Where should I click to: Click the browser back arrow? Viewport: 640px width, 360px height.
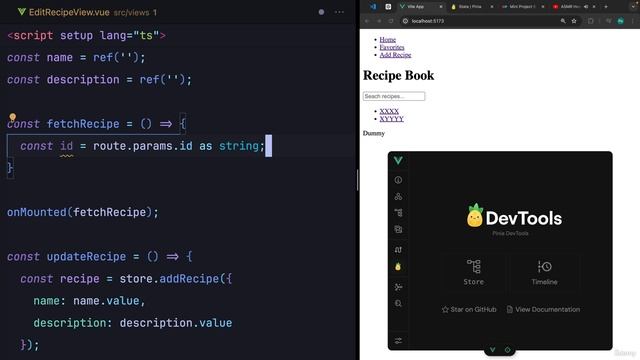click(x=367, y=21)
